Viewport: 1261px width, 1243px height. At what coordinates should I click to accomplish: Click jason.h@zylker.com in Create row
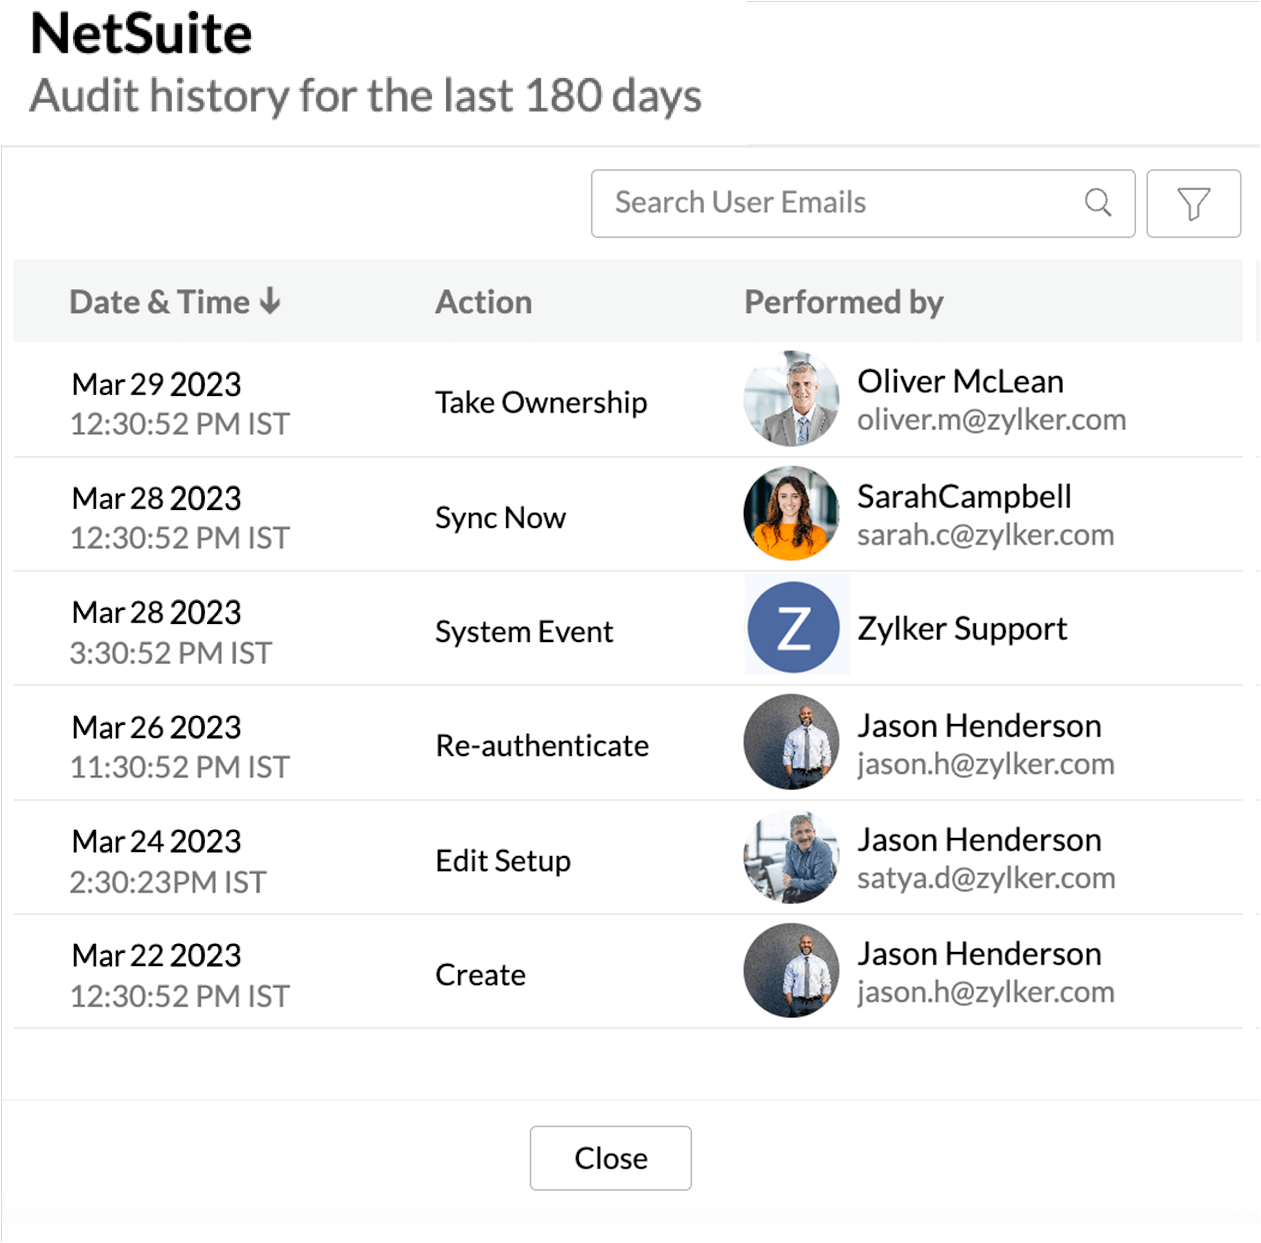(985, 992)
